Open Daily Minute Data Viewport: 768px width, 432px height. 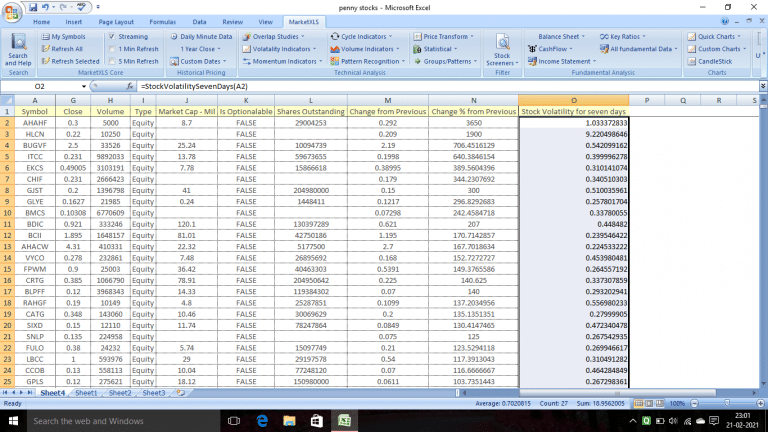point(201,36)
